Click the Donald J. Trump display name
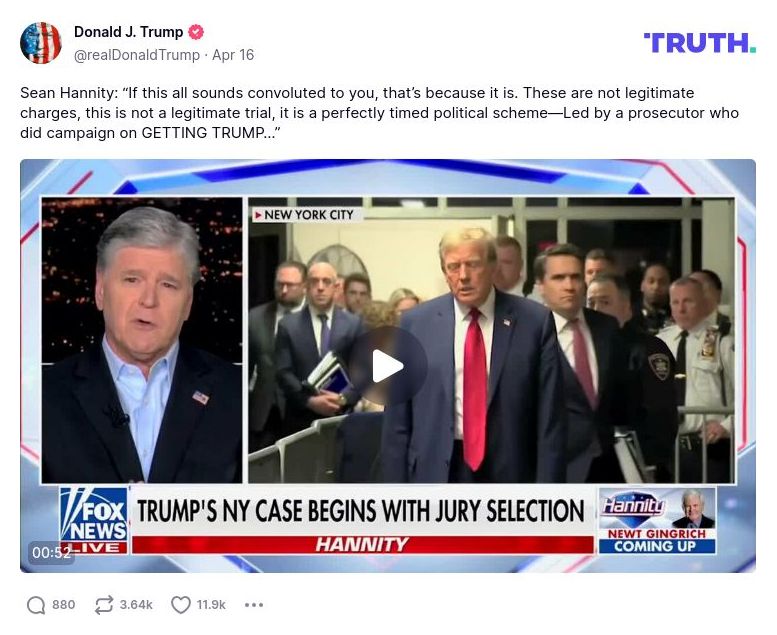The width and height of the screenshot is (777, 635). click(x=128, y=32)
